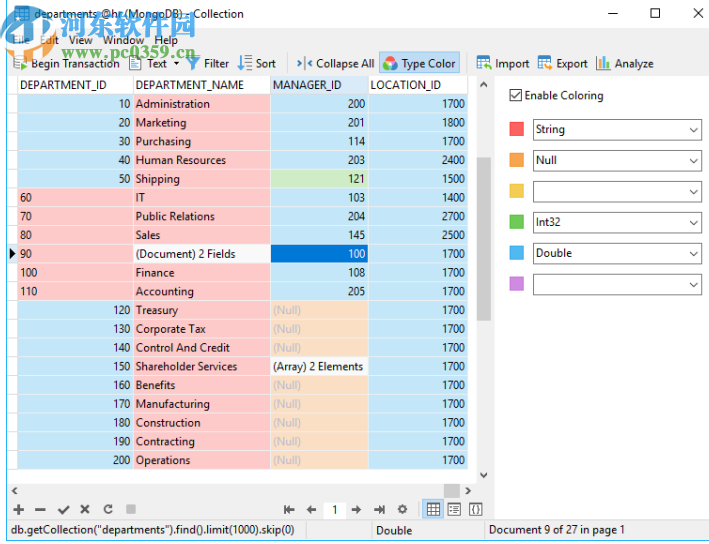Open the View menu
This screenshot has width=709, height=544.
click(x=80, y=40)
